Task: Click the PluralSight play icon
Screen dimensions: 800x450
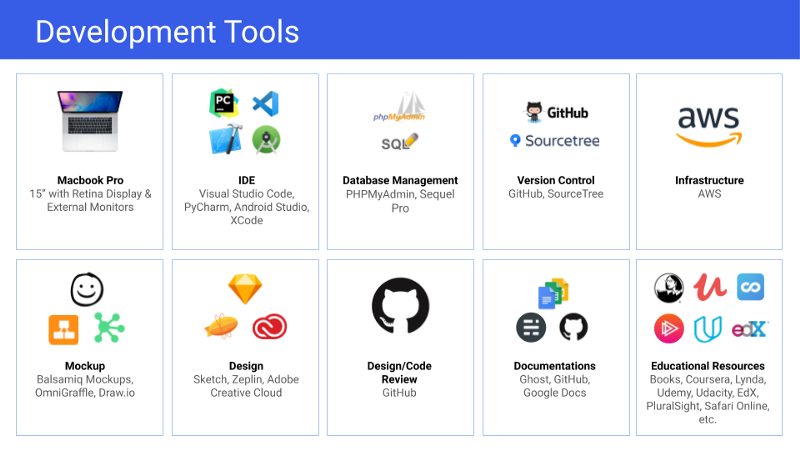Action: 668,329
